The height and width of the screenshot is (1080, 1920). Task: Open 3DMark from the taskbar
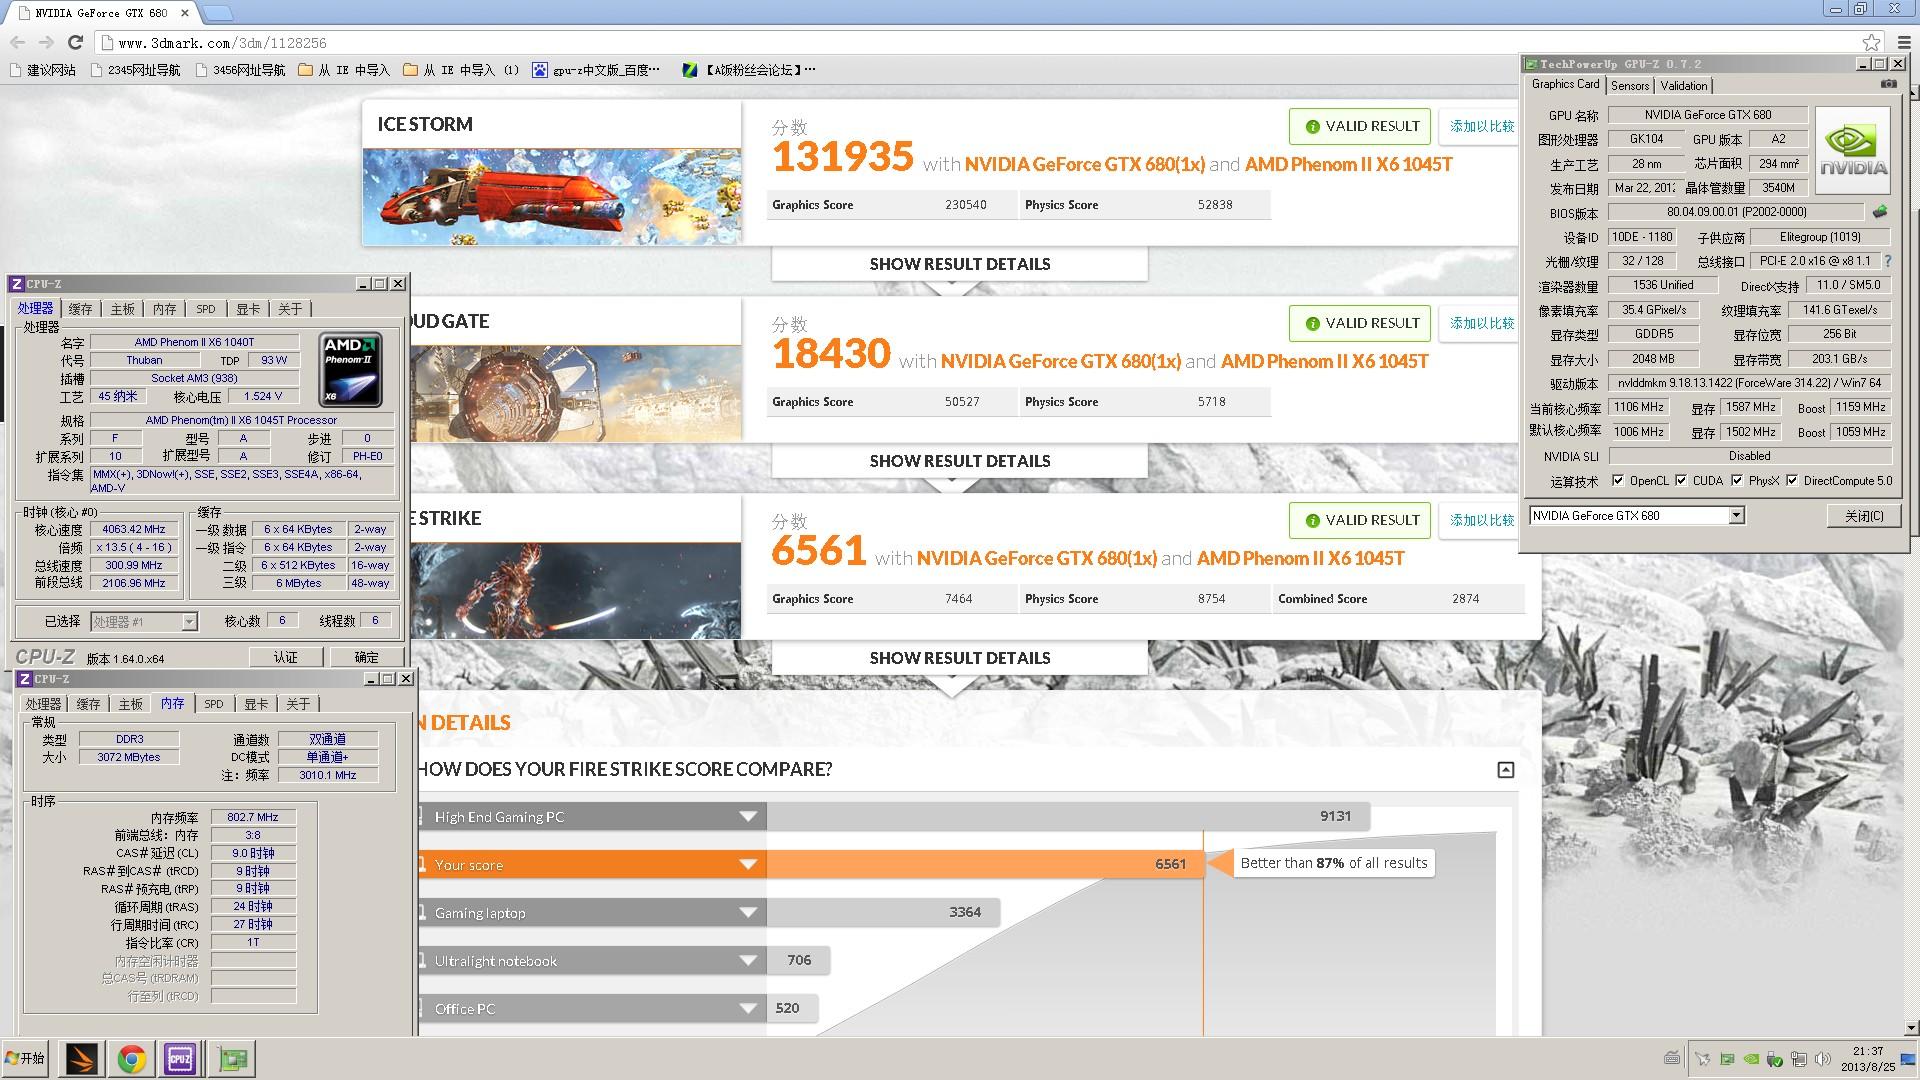click(x=81, y=1058)
